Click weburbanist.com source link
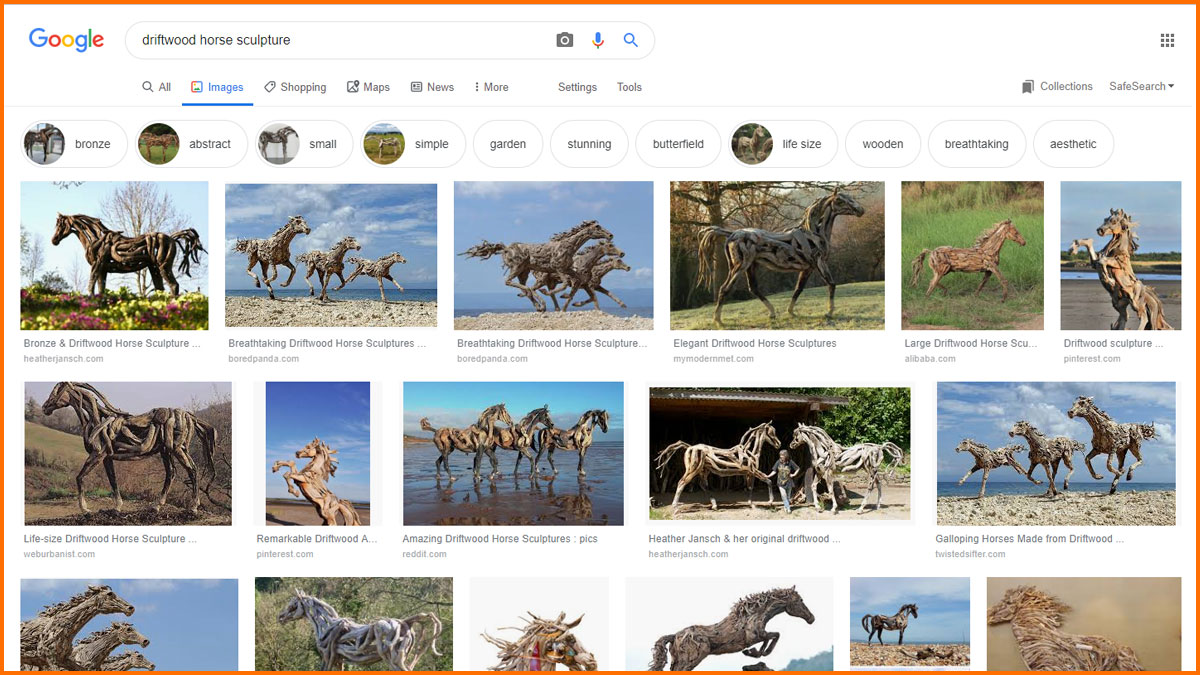1200x675 pixels. (59, 554)
